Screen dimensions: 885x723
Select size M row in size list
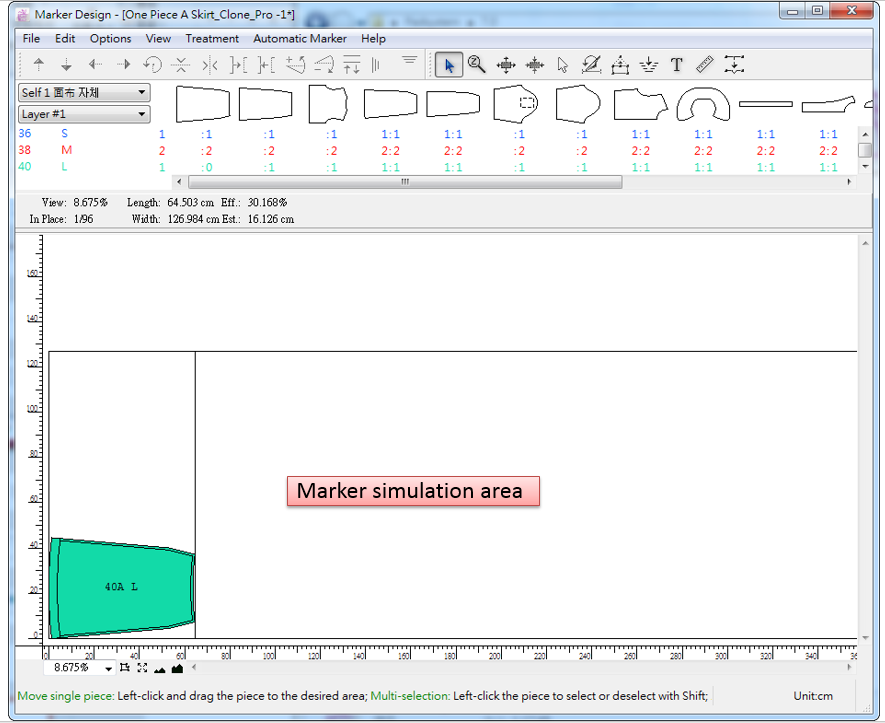click(66, 150)
